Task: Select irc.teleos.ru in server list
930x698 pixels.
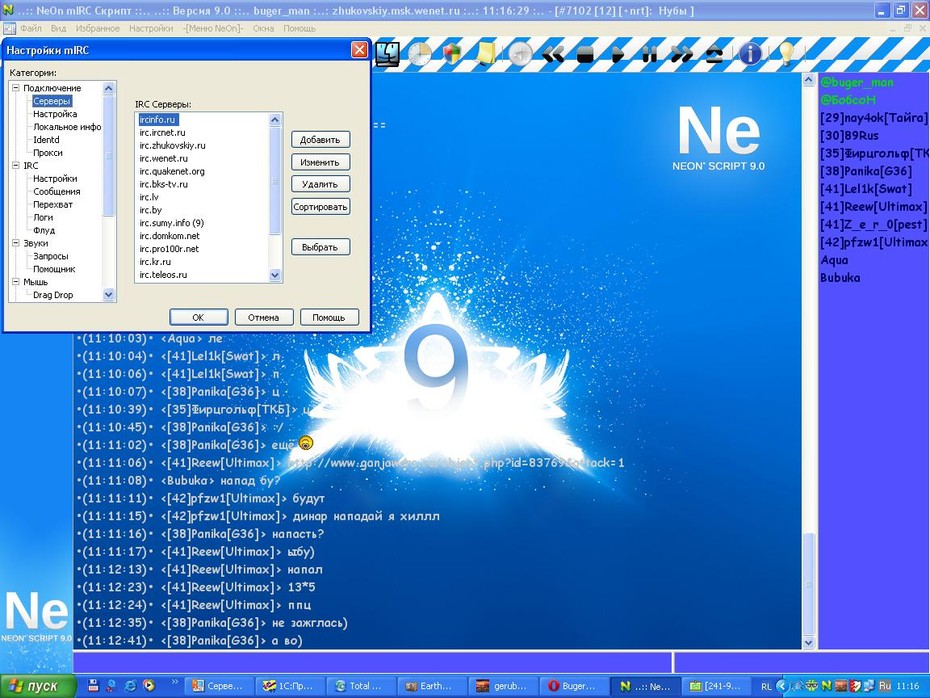Action: pyautogui.click(x=163, y=275)
